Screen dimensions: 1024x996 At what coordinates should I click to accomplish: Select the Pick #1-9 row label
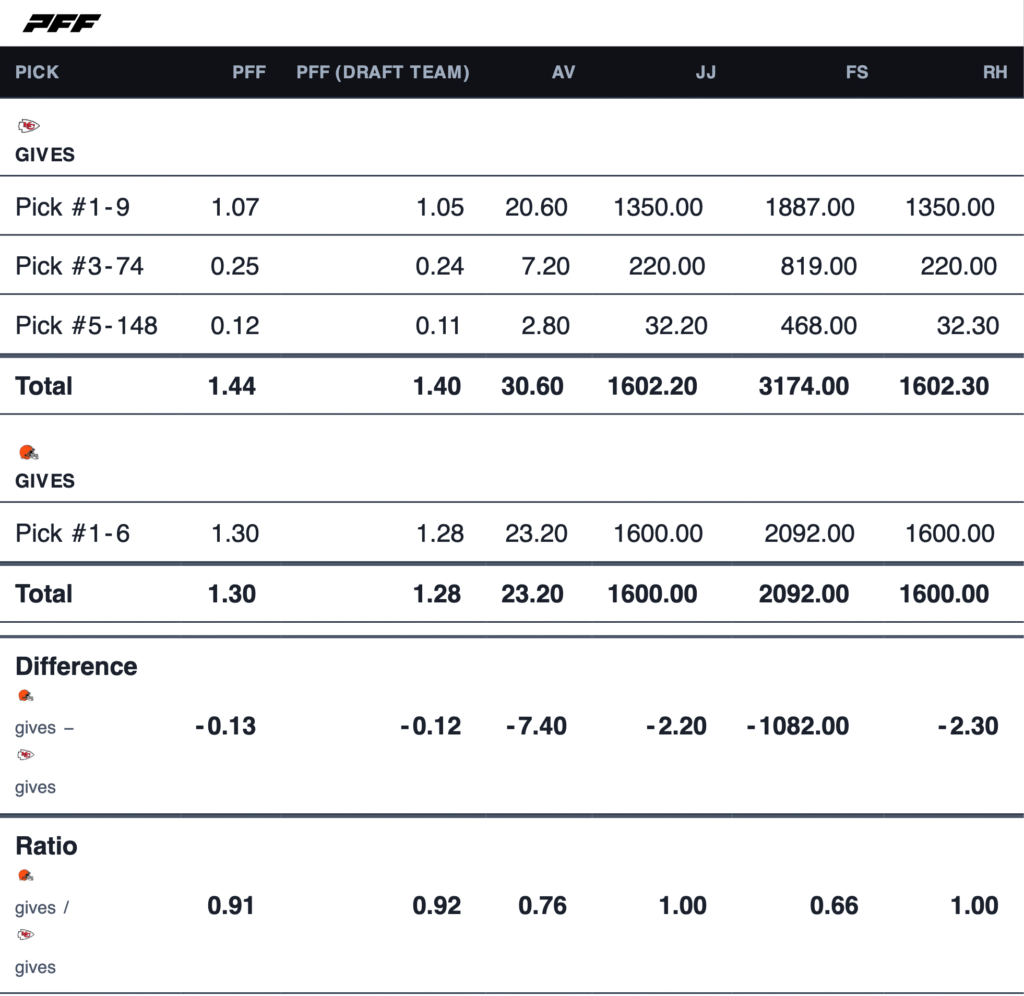(x=72, y=207)
